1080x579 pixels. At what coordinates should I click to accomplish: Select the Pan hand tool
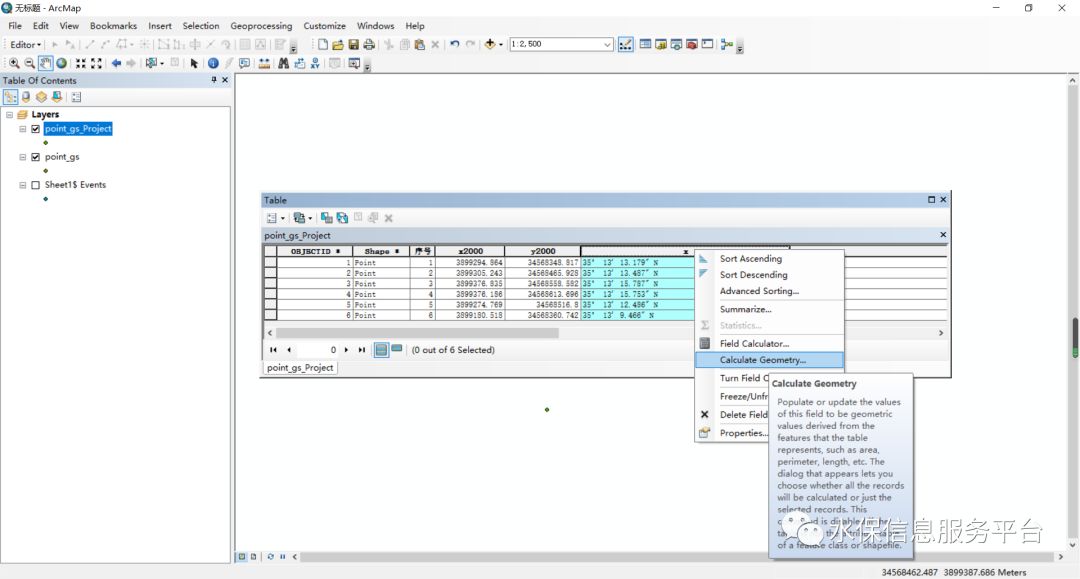click(x=45, y=63)
